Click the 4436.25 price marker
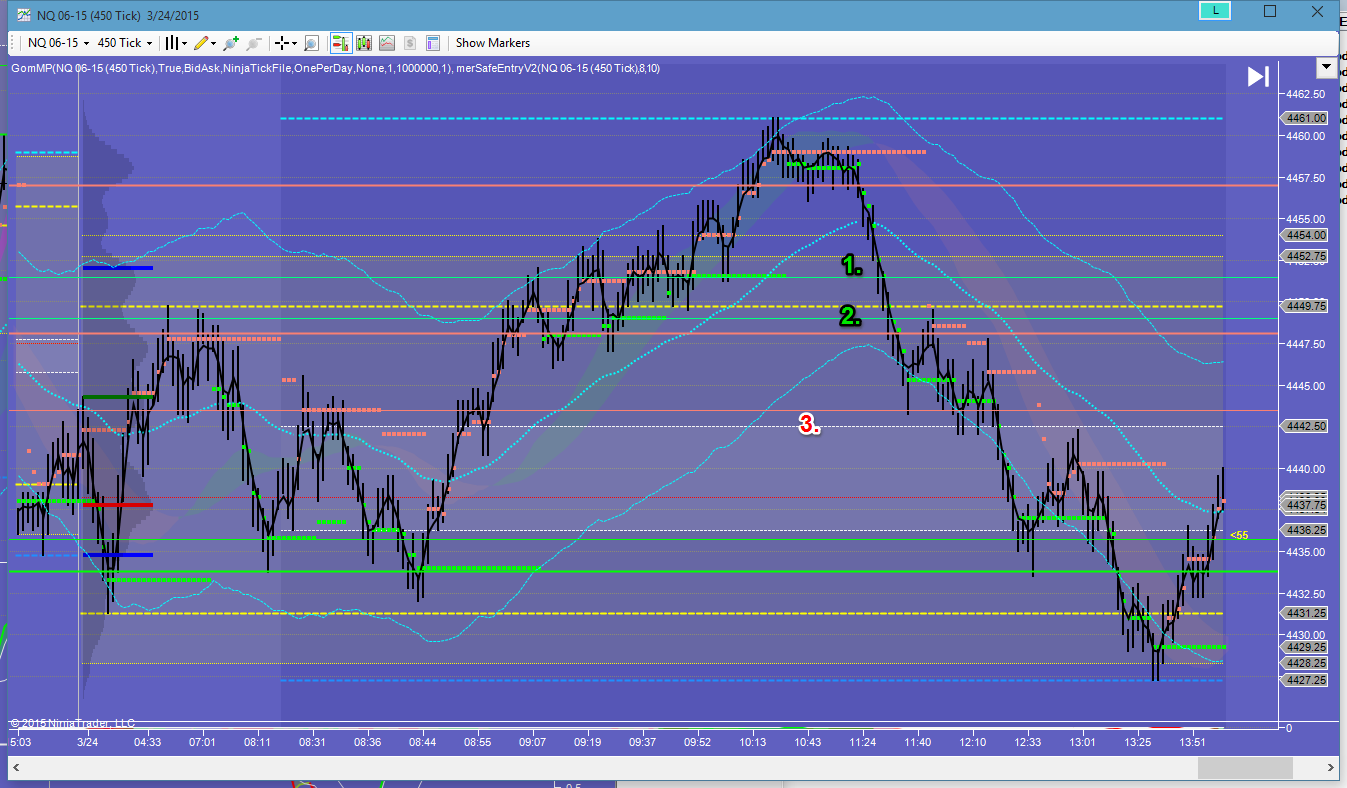Viewport: 1347px width, 788px height. click(x=1306, y=530)
